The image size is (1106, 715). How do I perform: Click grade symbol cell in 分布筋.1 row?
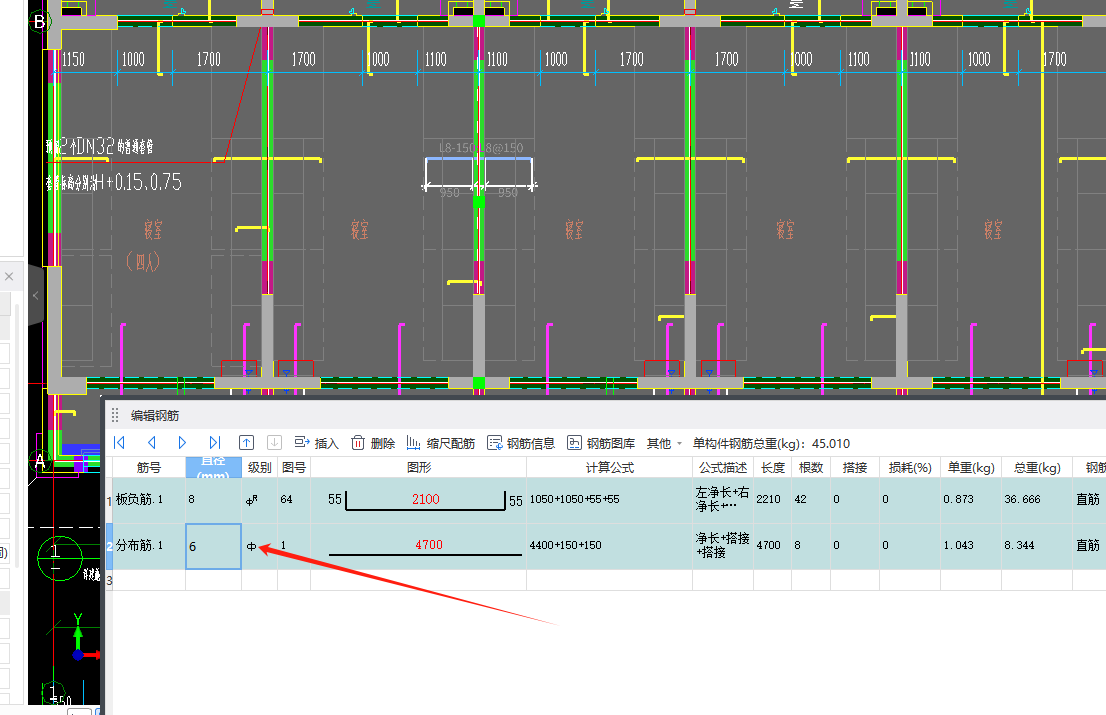pyautogui.click(x=260, y=546)
